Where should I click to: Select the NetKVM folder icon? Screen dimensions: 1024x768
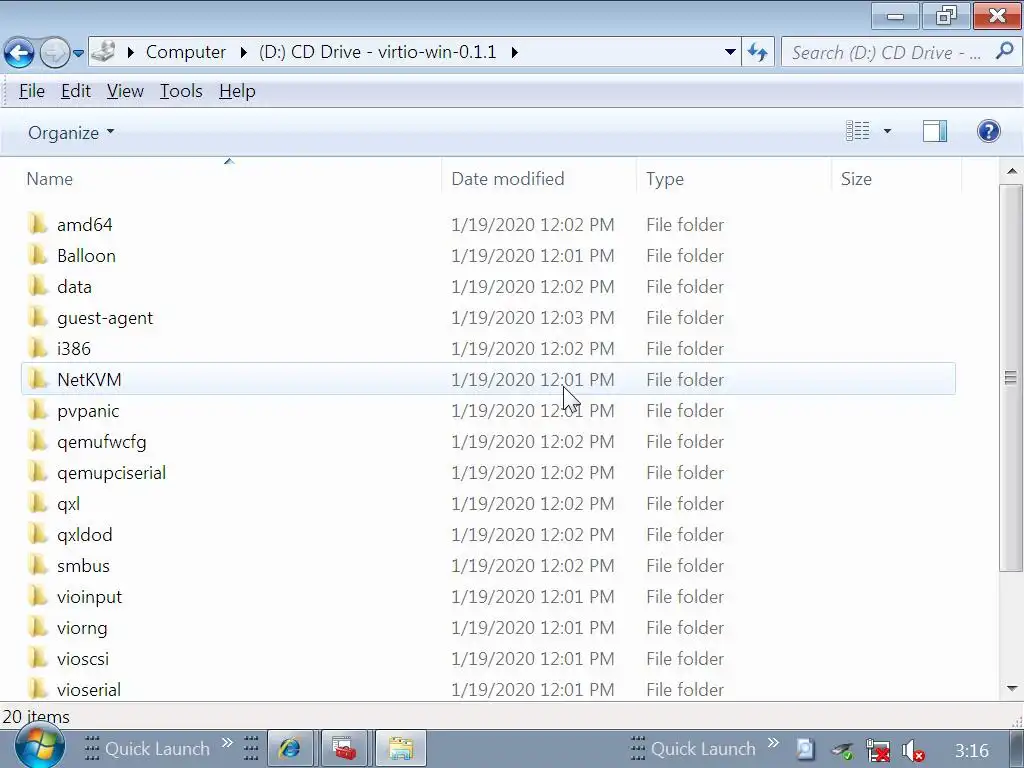[38, 379]
